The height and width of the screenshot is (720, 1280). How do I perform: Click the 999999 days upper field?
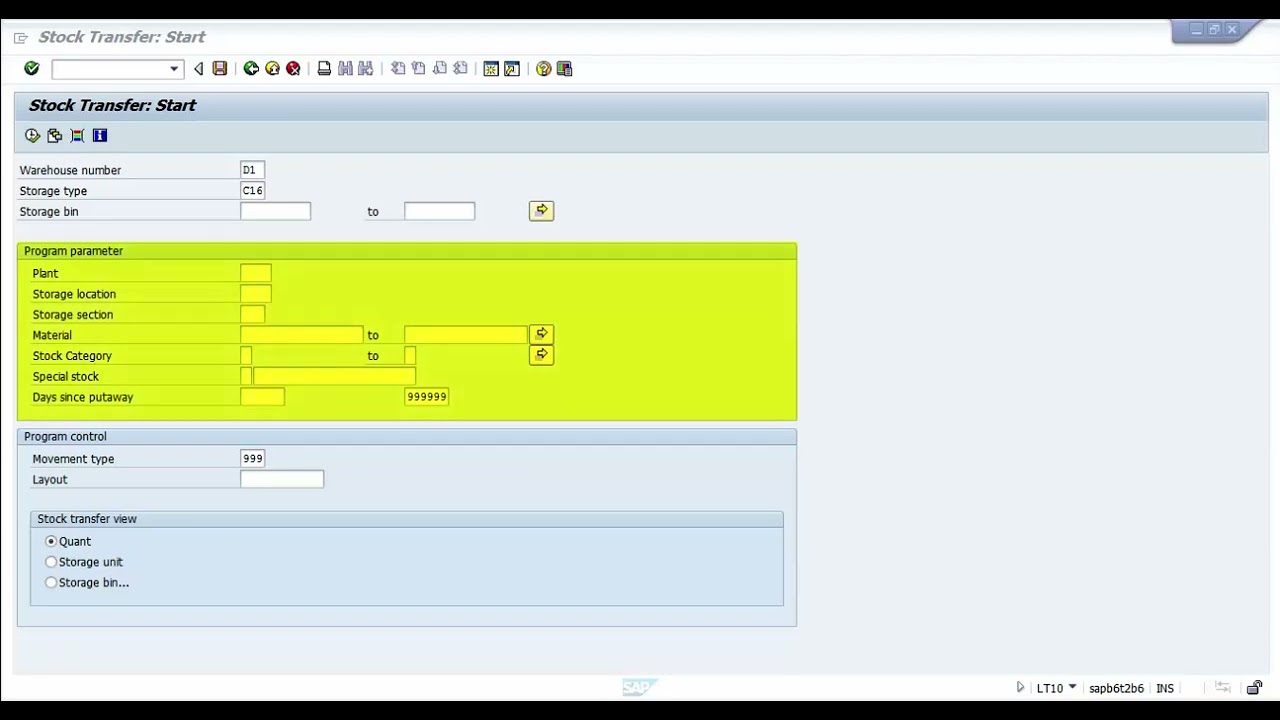pyautogui.click(x=427, y=397)
